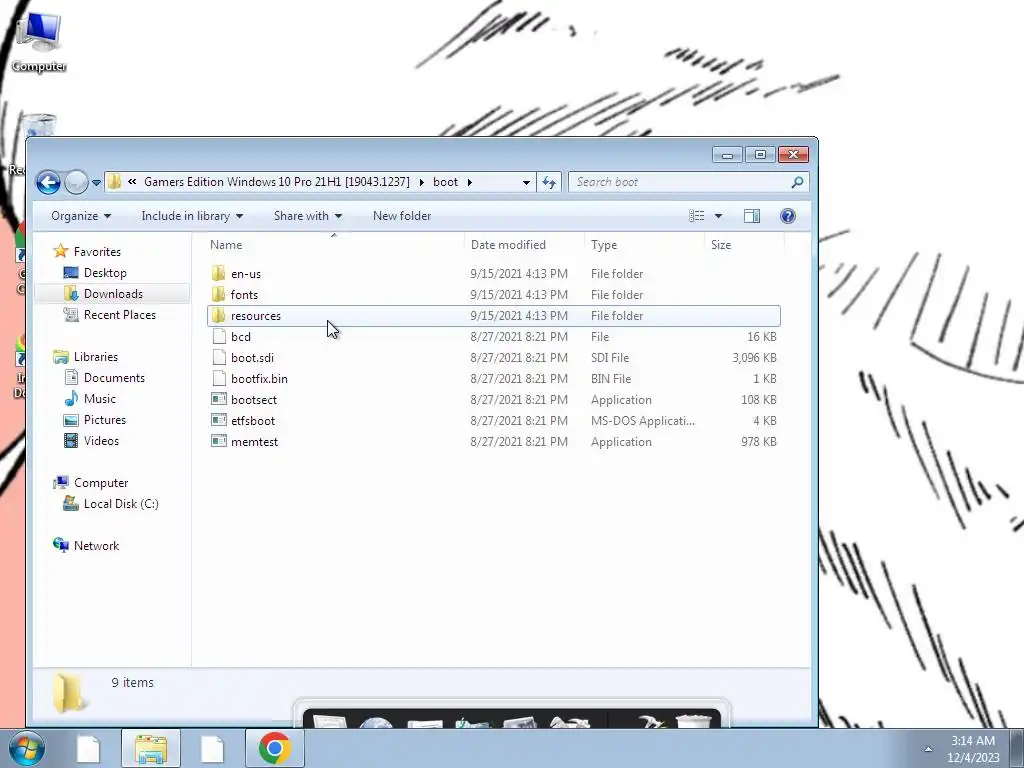Select the resources folder icon
The image size is (1024, 768).
point(219,315)
